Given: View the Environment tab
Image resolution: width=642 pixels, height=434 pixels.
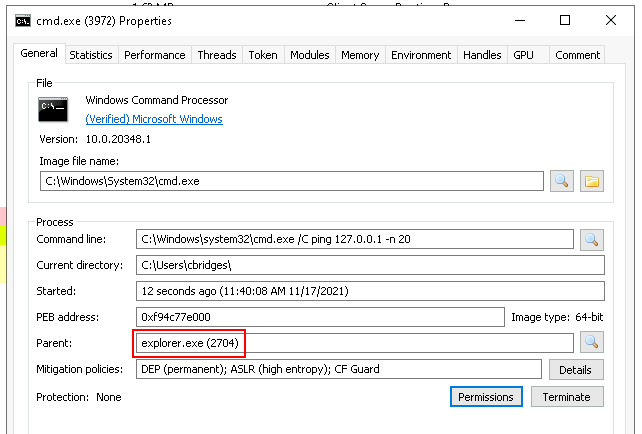Looking at the screenshot, I should [x=421, y=56].
